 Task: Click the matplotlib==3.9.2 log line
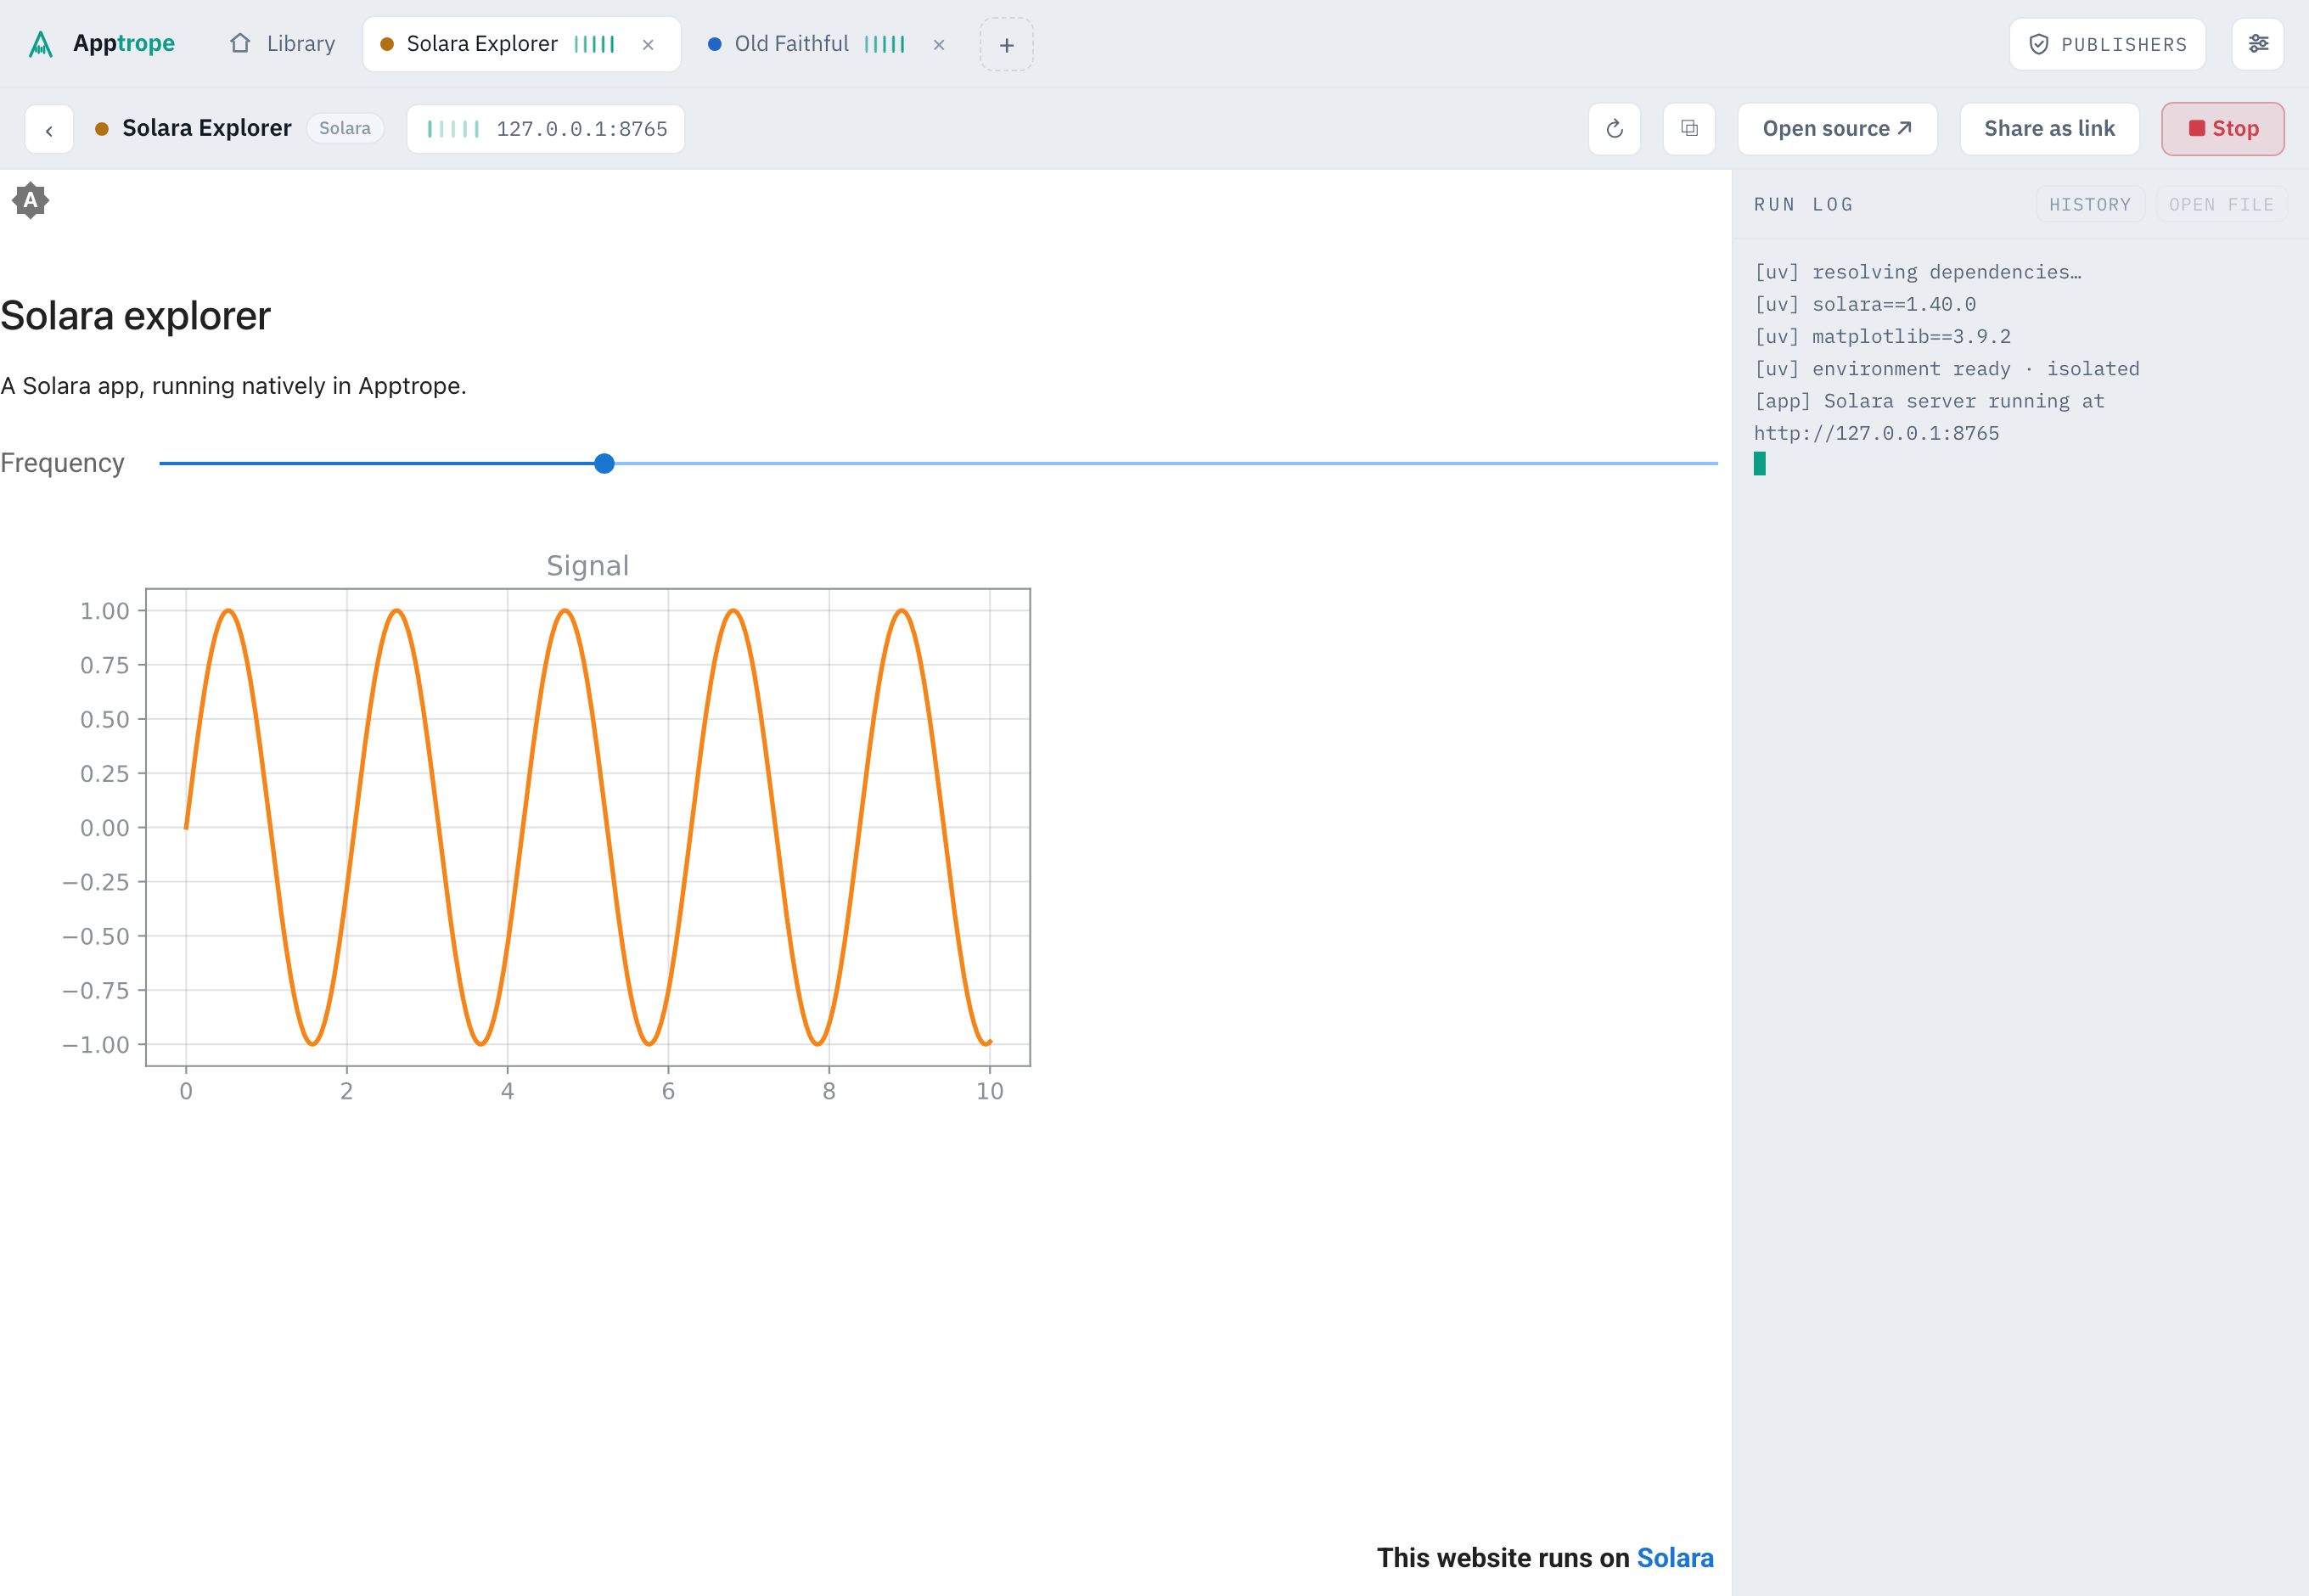(x=1882, y=336)
